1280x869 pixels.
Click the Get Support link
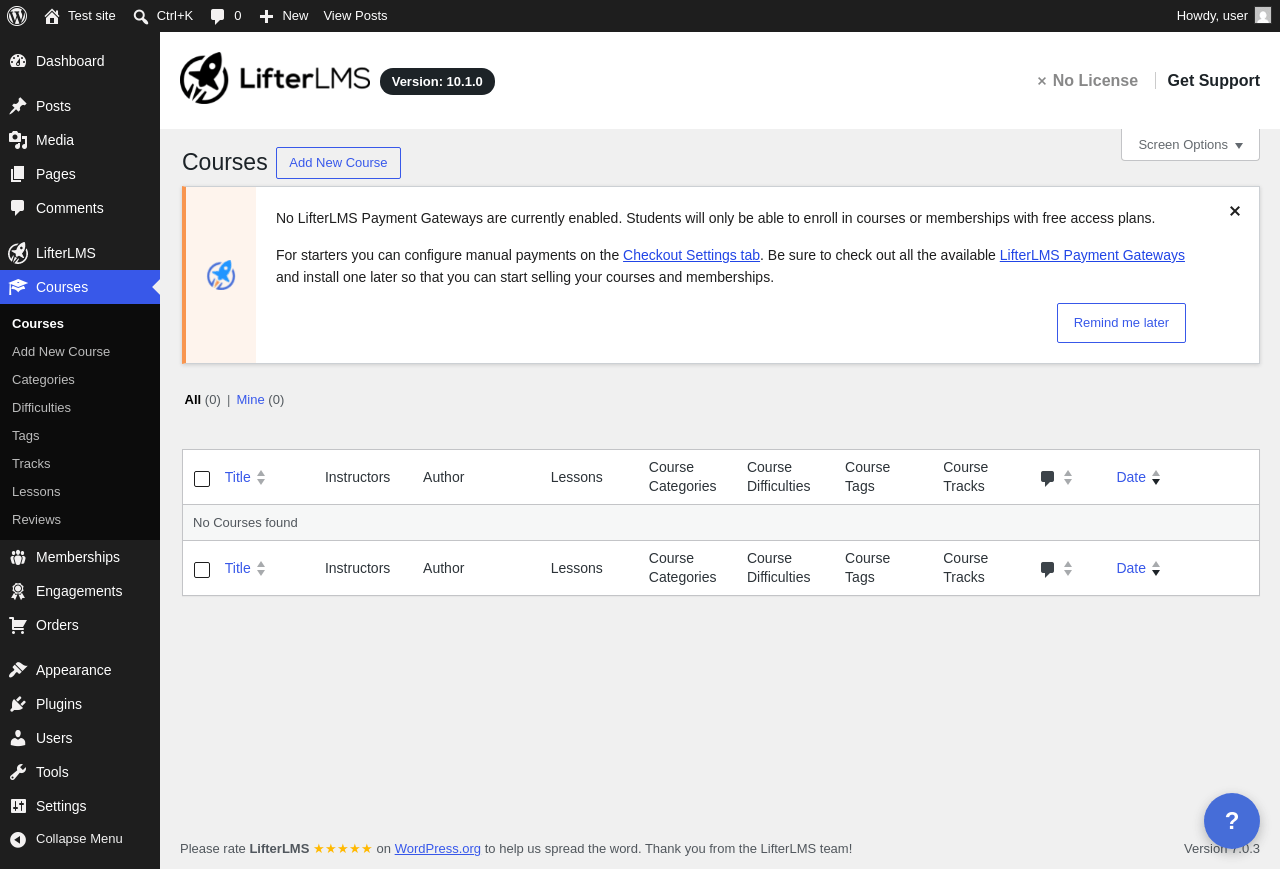coord(1213,81)
